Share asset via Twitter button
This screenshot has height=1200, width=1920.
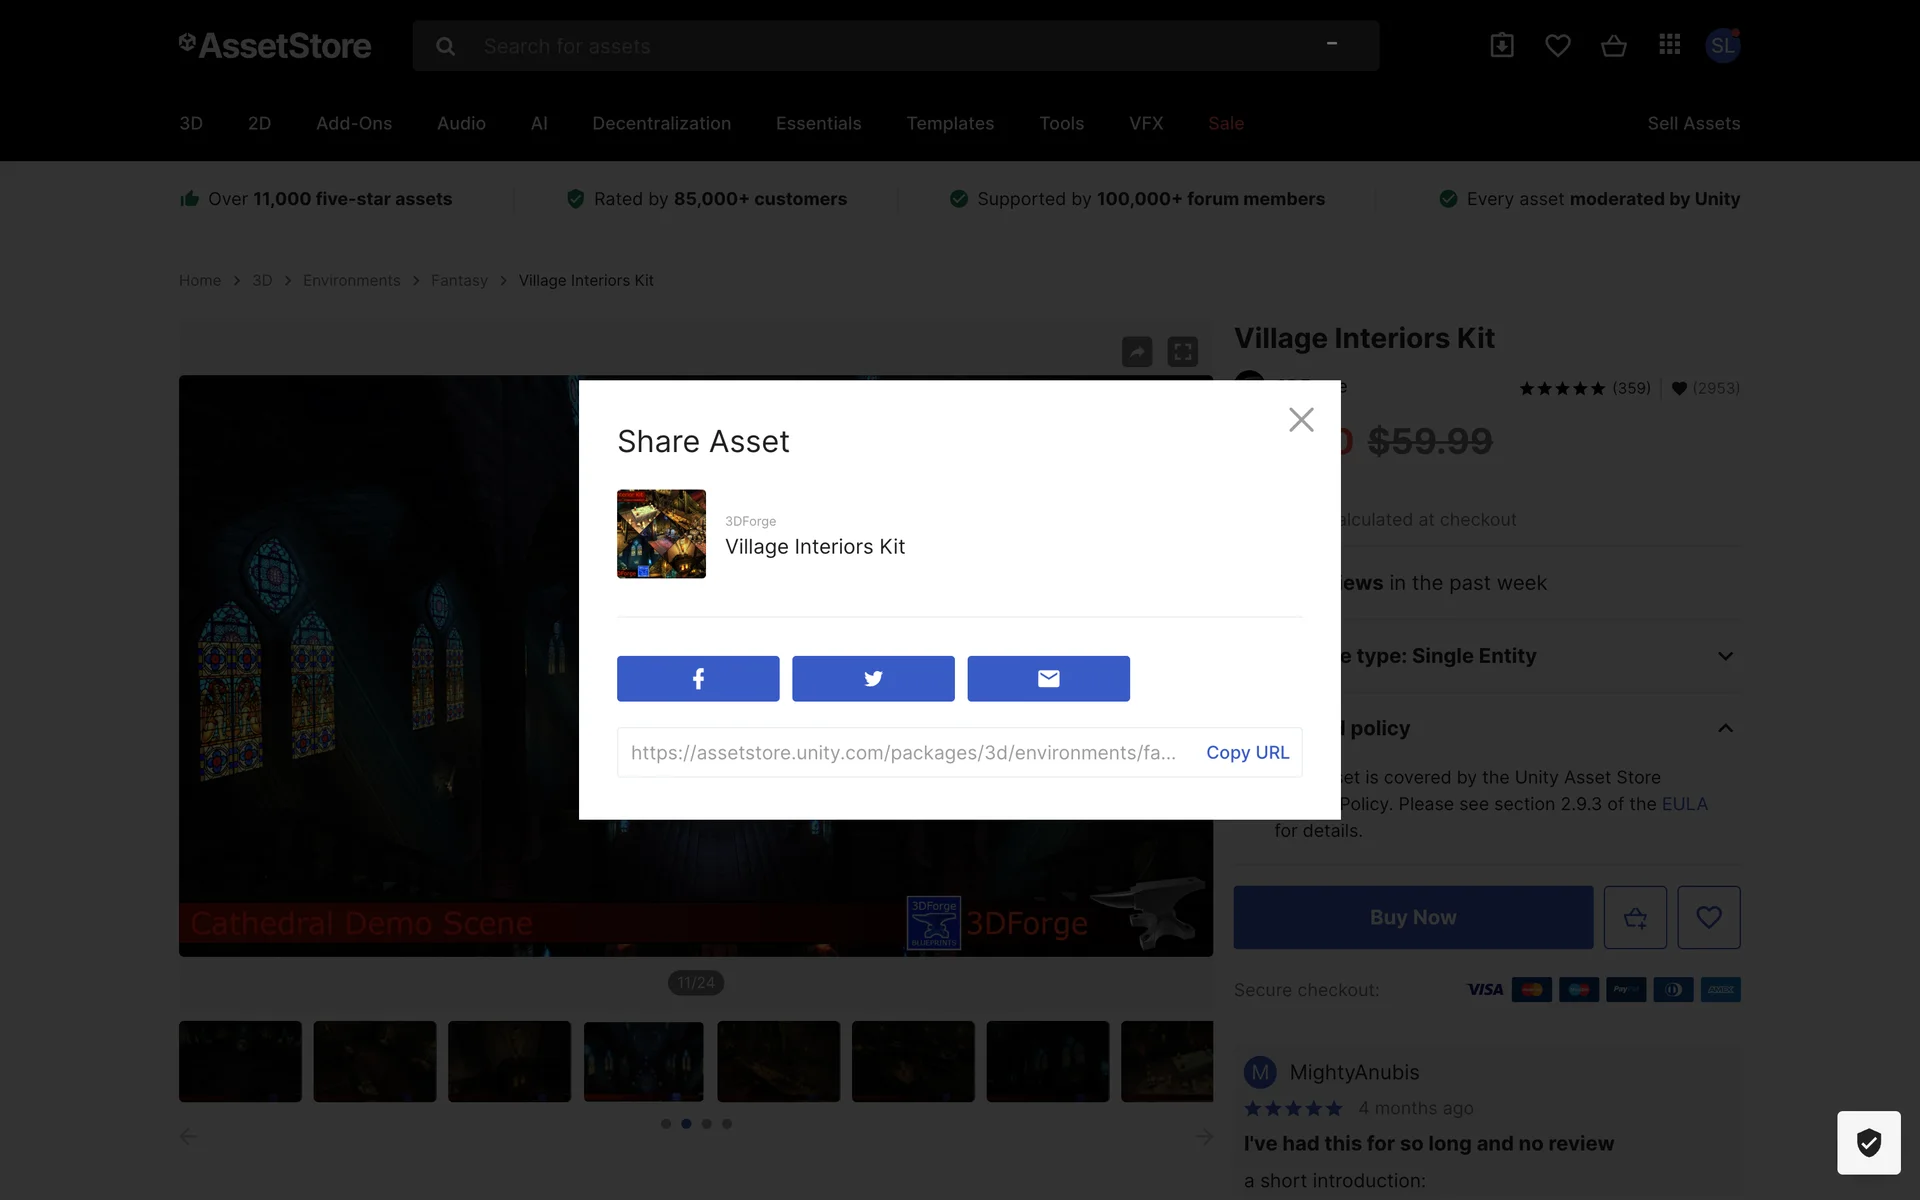point(872,678)
